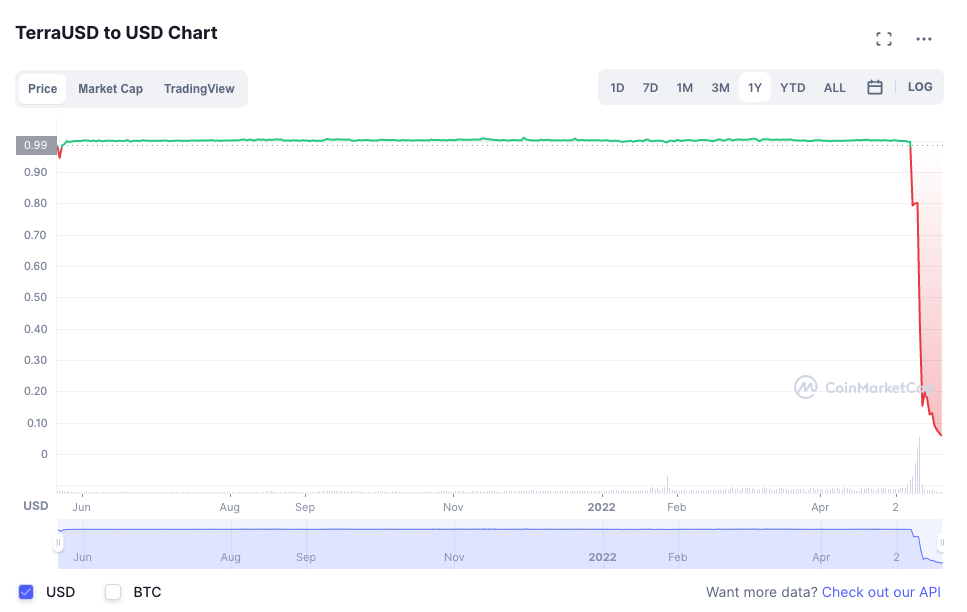Viewport: 967px width, 612px height.
Task: Select the 1M time range
Action: coord(685,88)
